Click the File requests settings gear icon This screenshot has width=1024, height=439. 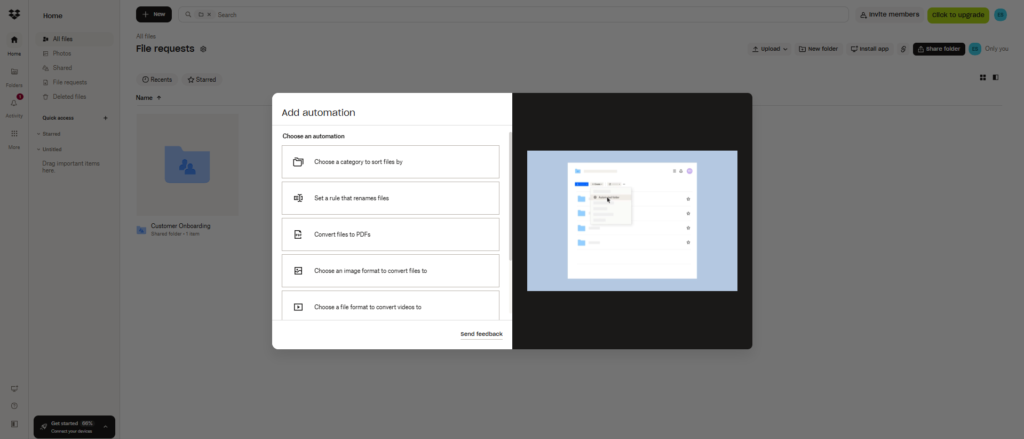point(203,48)
